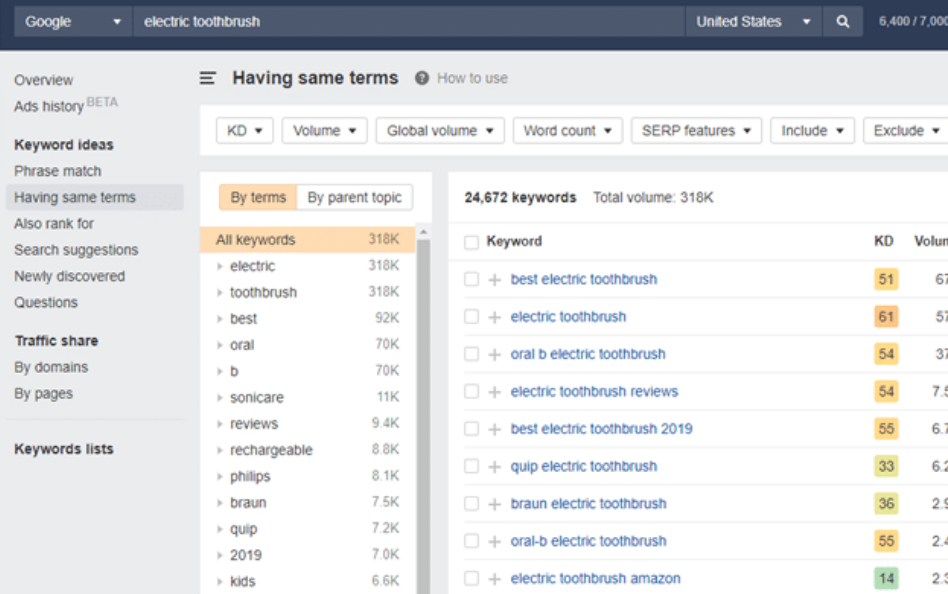Open the Include filter dropdown

(812, 131)
